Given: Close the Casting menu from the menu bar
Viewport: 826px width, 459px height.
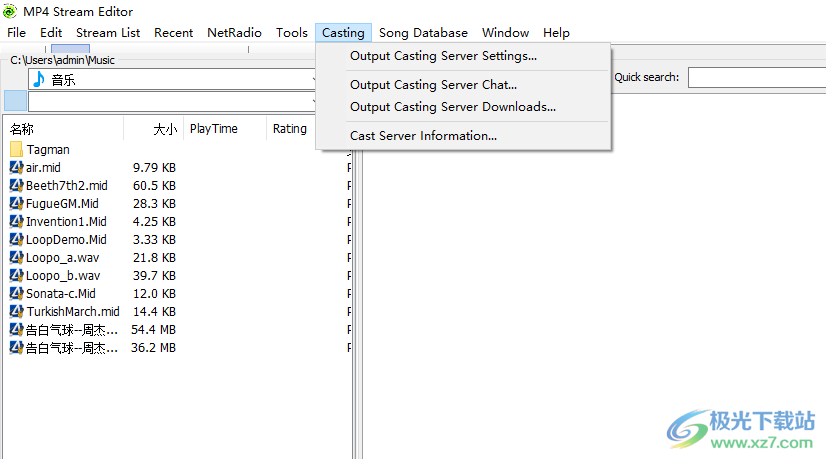Looking at the screenshot, I should [343, 33].
